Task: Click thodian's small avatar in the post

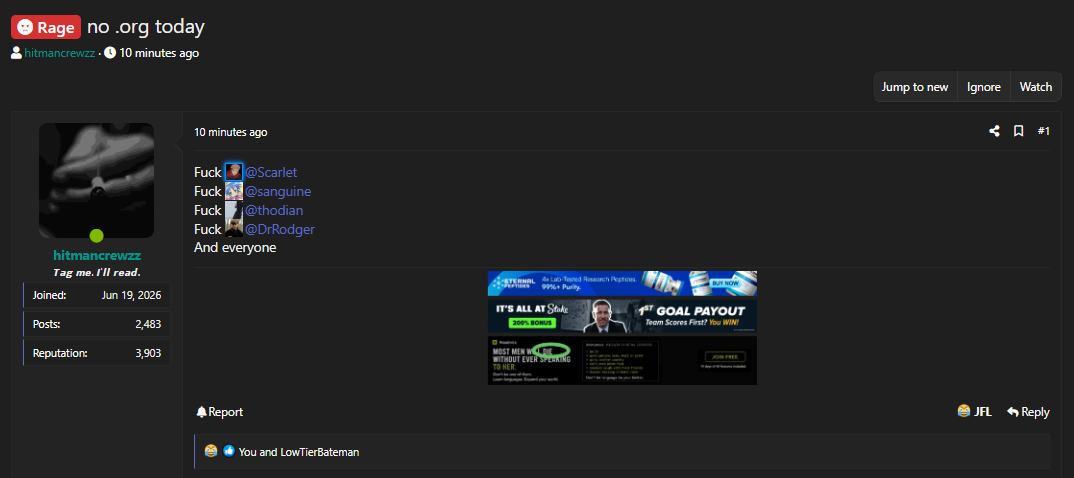Action: pyautogui.click(x=234, y=210)
